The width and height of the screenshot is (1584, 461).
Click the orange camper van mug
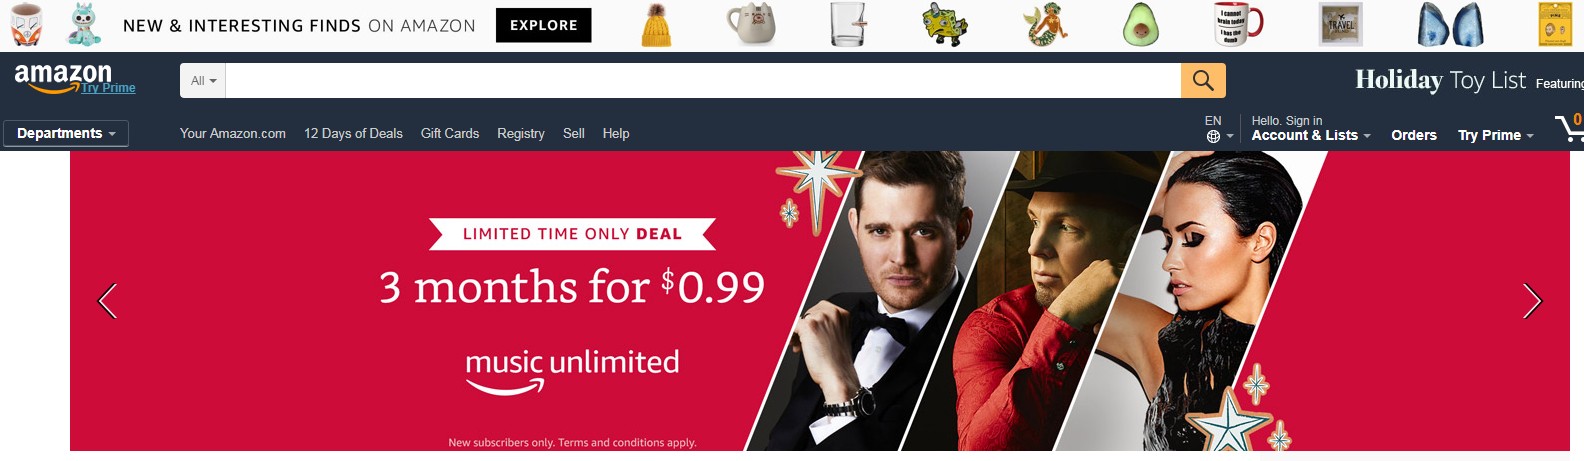pos(26,25)
